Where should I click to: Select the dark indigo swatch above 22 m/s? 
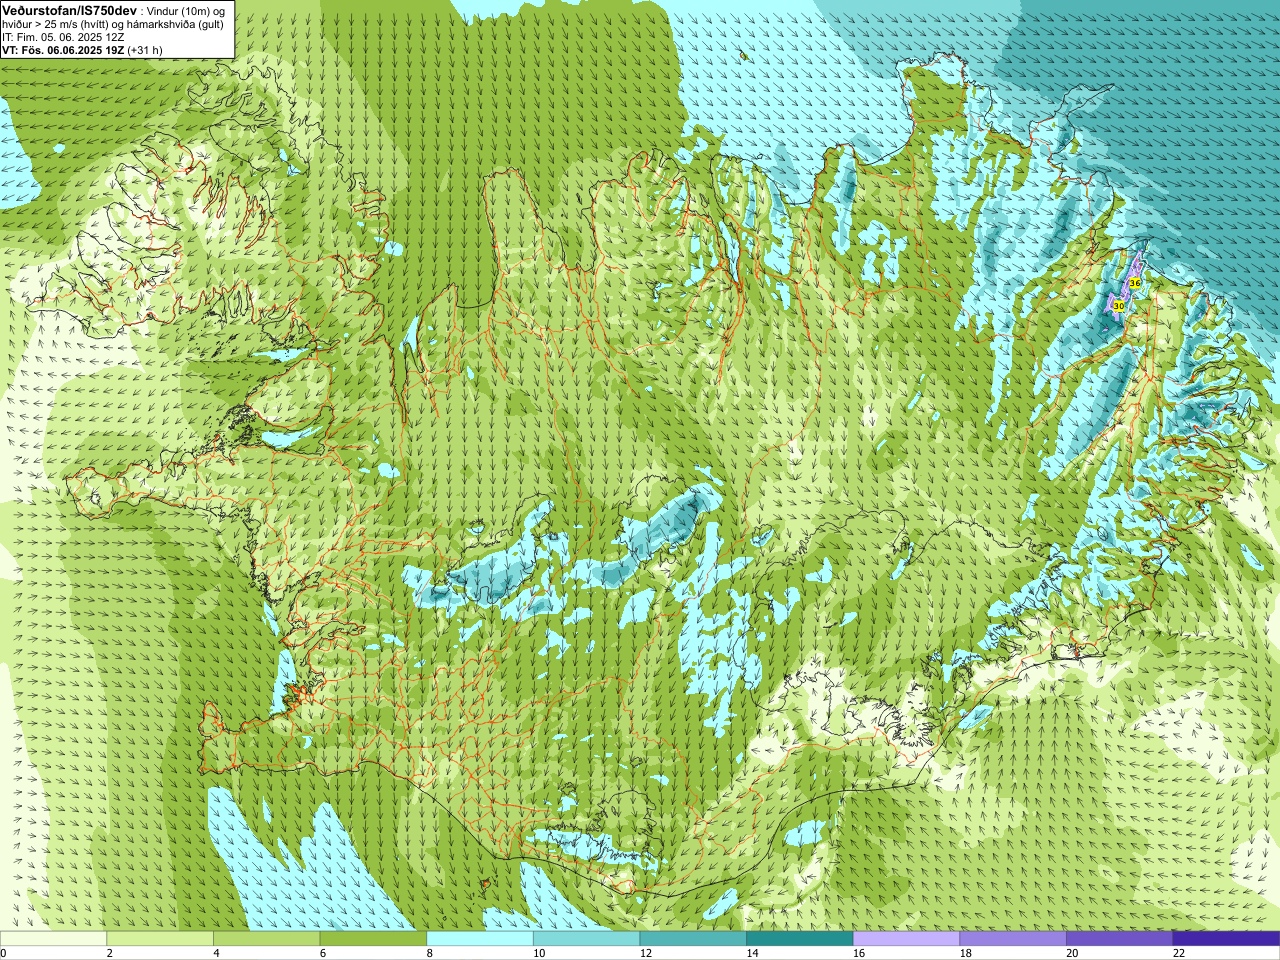pos(1226,939)
